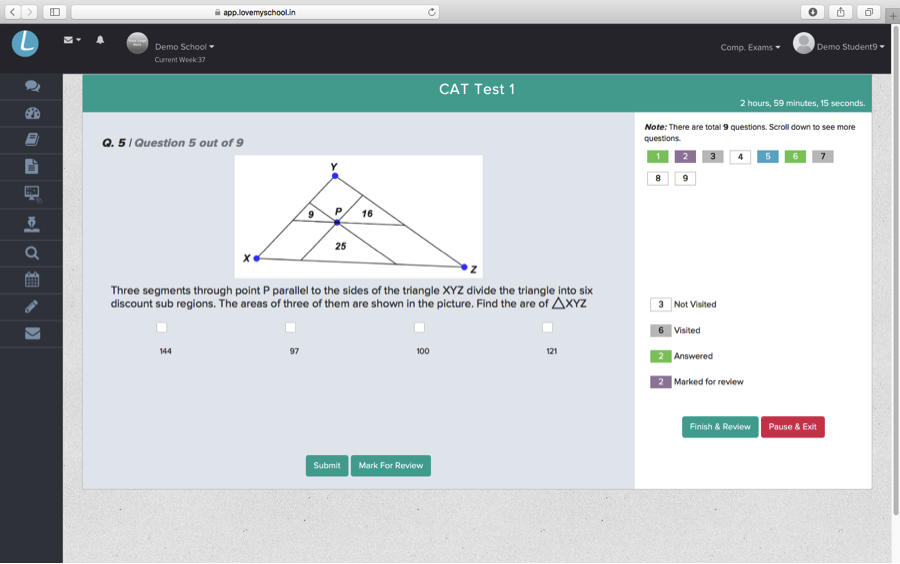The height and width of the screenshot is (564, 900).
Task: Click the page vertical scrollbar
Action: 896,270
